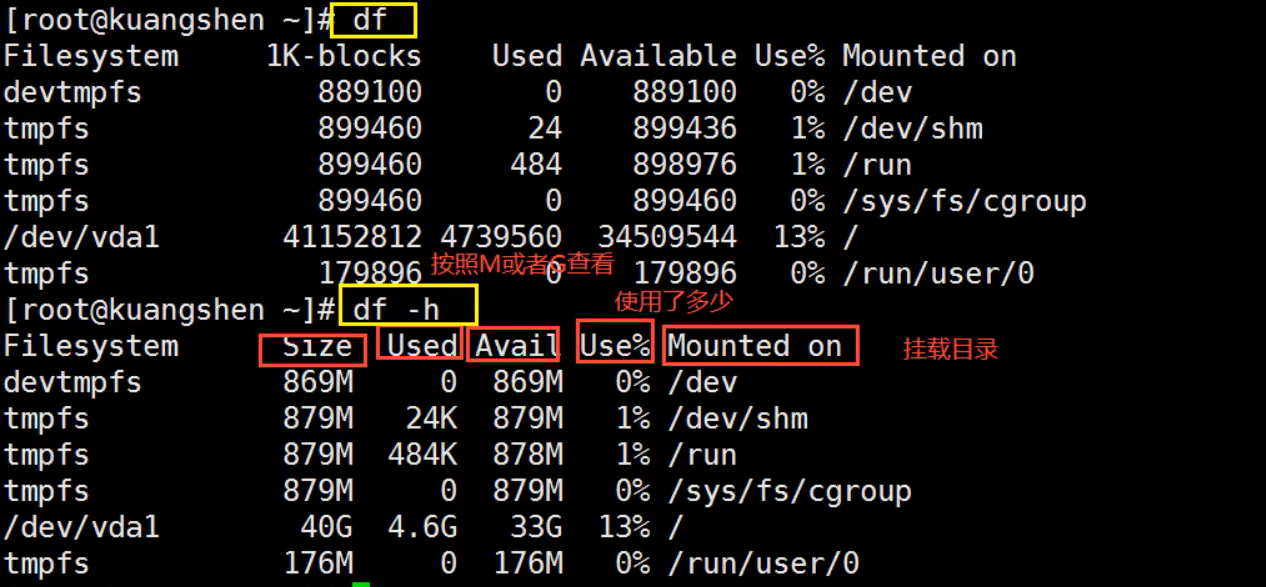Click the Used value 484K
This screenshot has width=1266, height=587.
click(x=423, y=454)
